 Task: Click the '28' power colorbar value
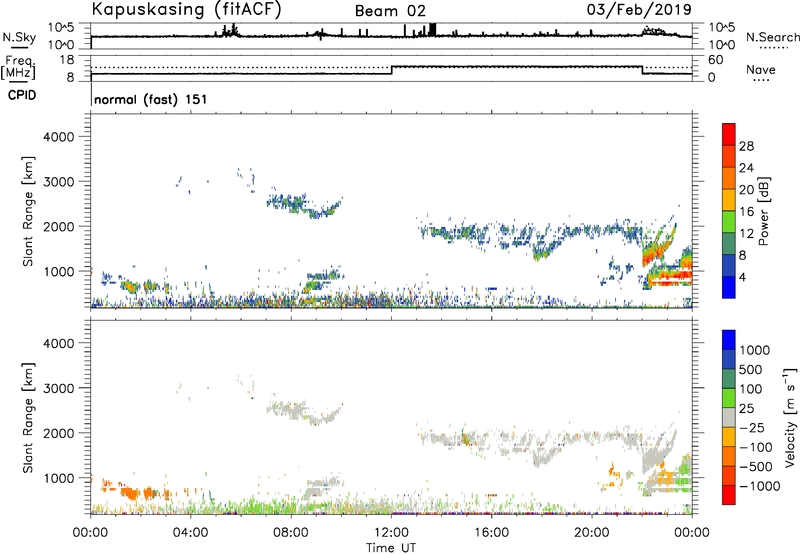point(746,146)
